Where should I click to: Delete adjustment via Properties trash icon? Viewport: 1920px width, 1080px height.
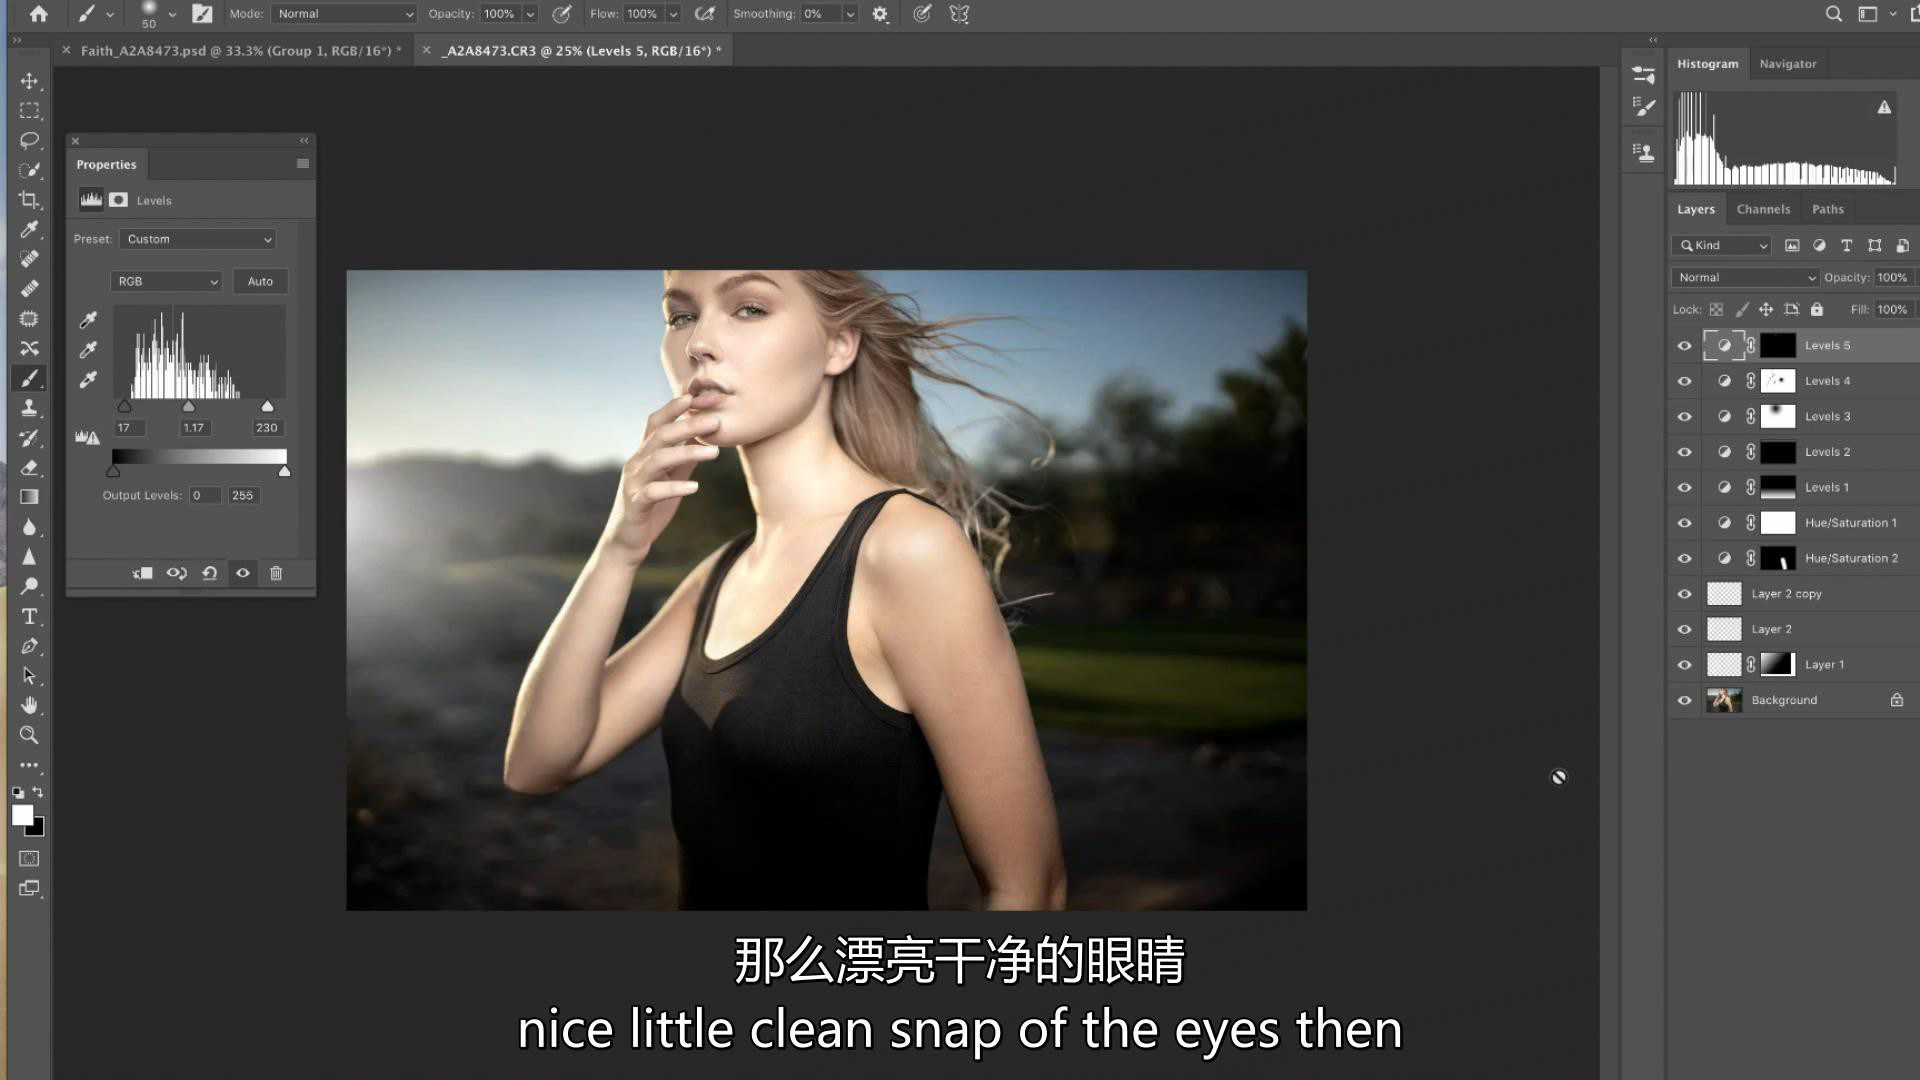pyautogui.click(x=276, y=573)
